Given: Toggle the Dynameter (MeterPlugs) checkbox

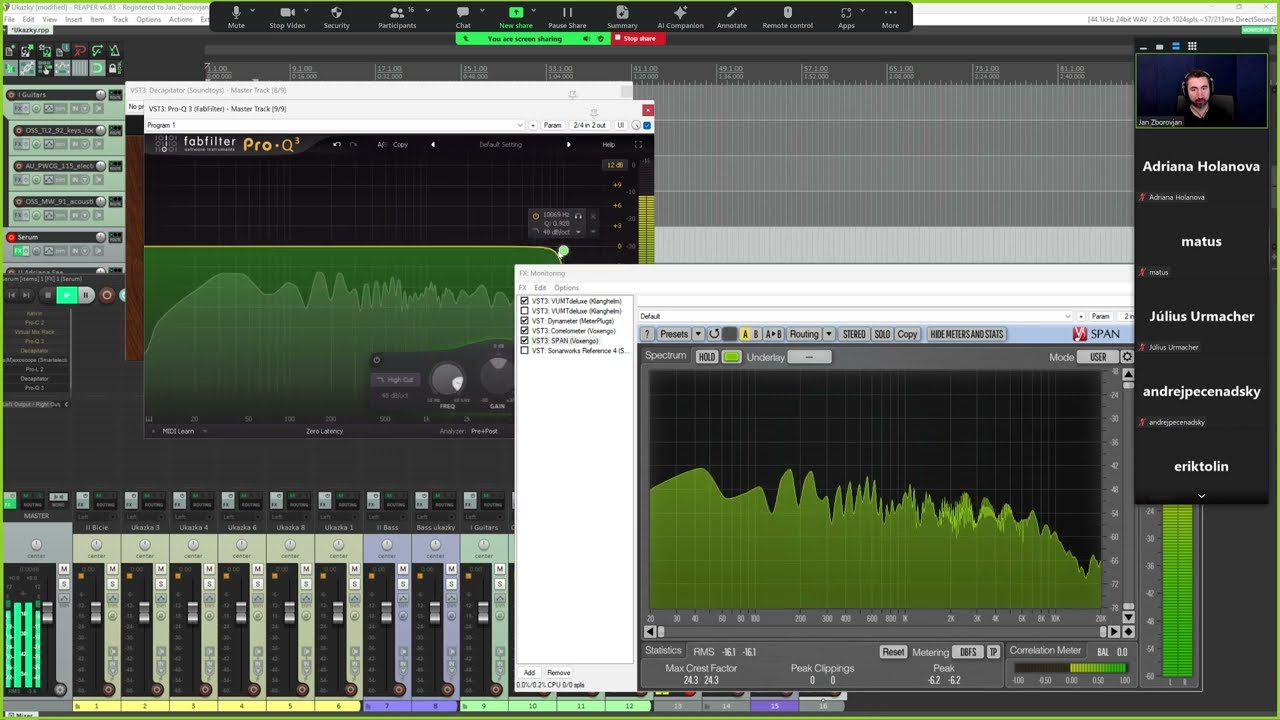Looking at the screenshot, I should 525,321.
